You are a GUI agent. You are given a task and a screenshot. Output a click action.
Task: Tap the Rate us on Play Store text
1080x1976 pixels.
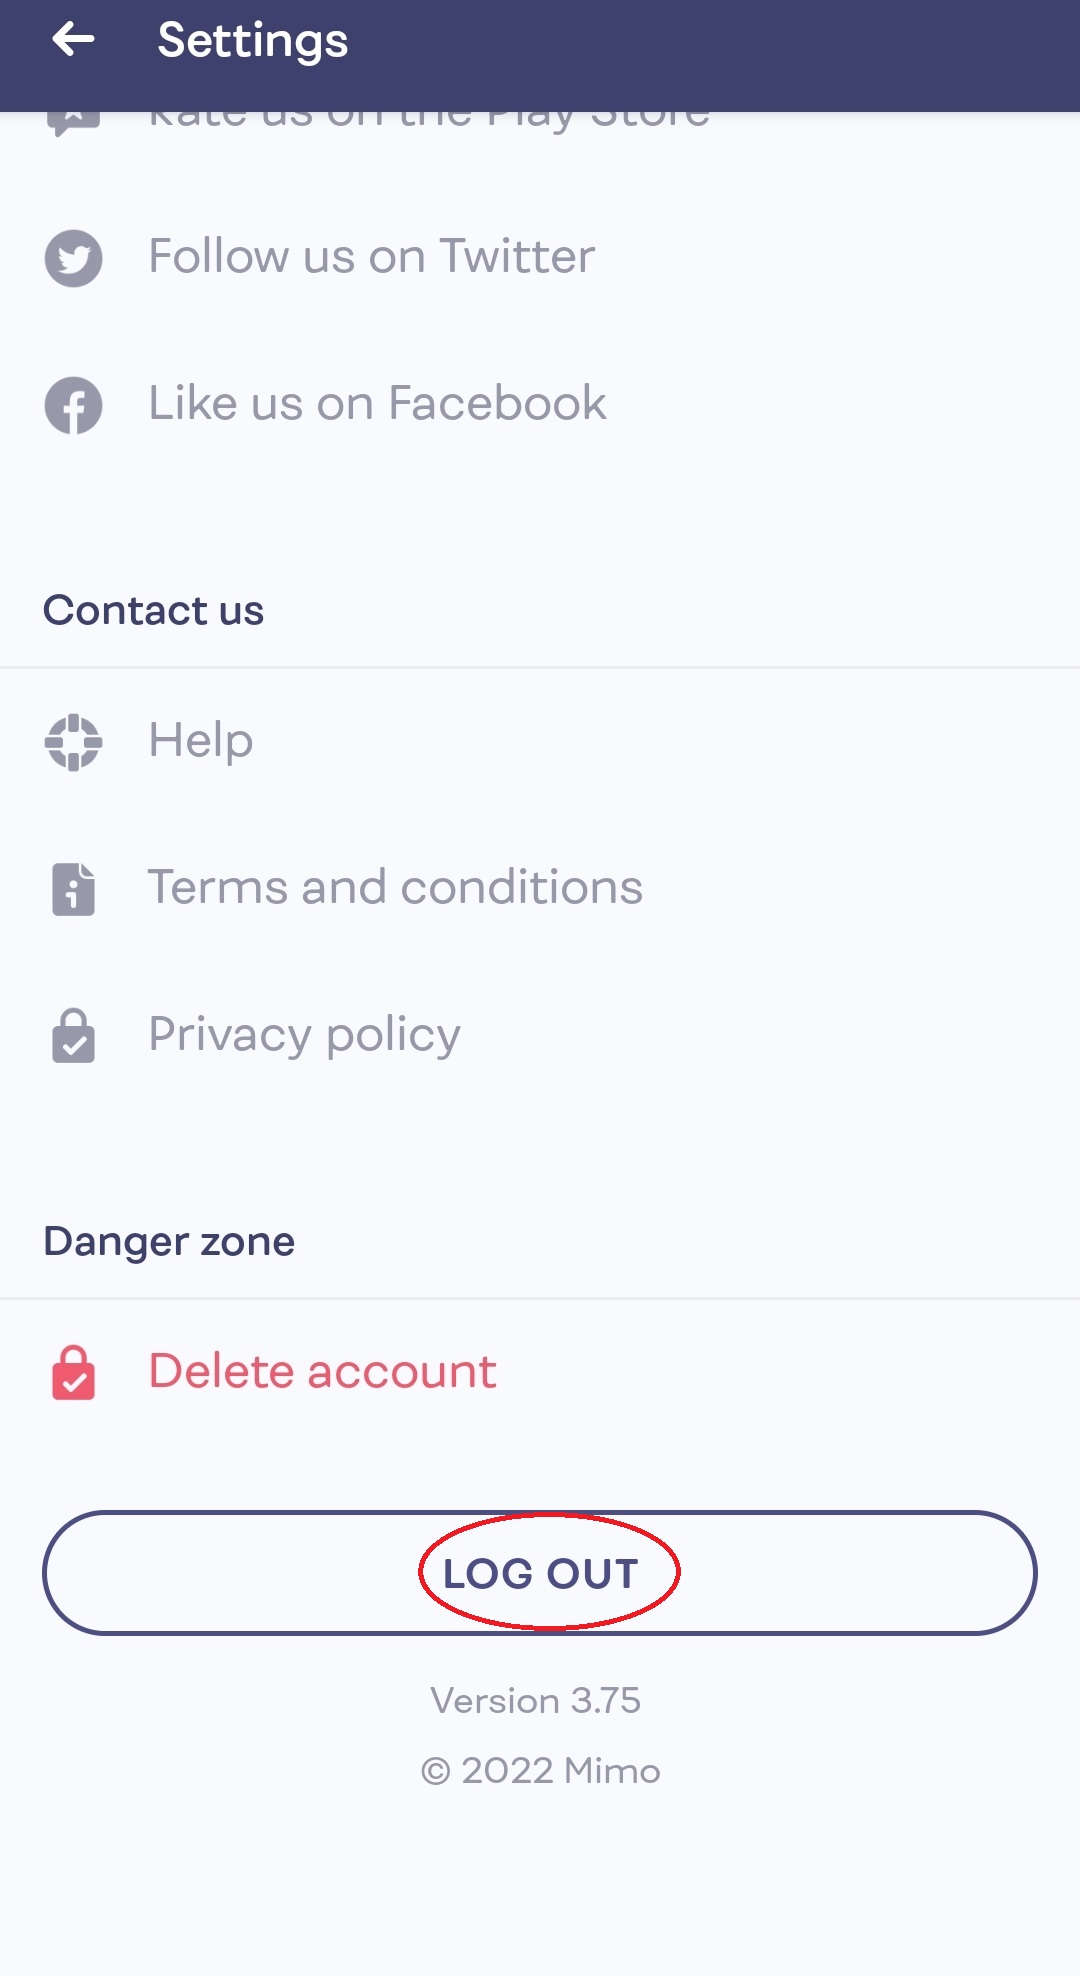(x=430, y=120)
